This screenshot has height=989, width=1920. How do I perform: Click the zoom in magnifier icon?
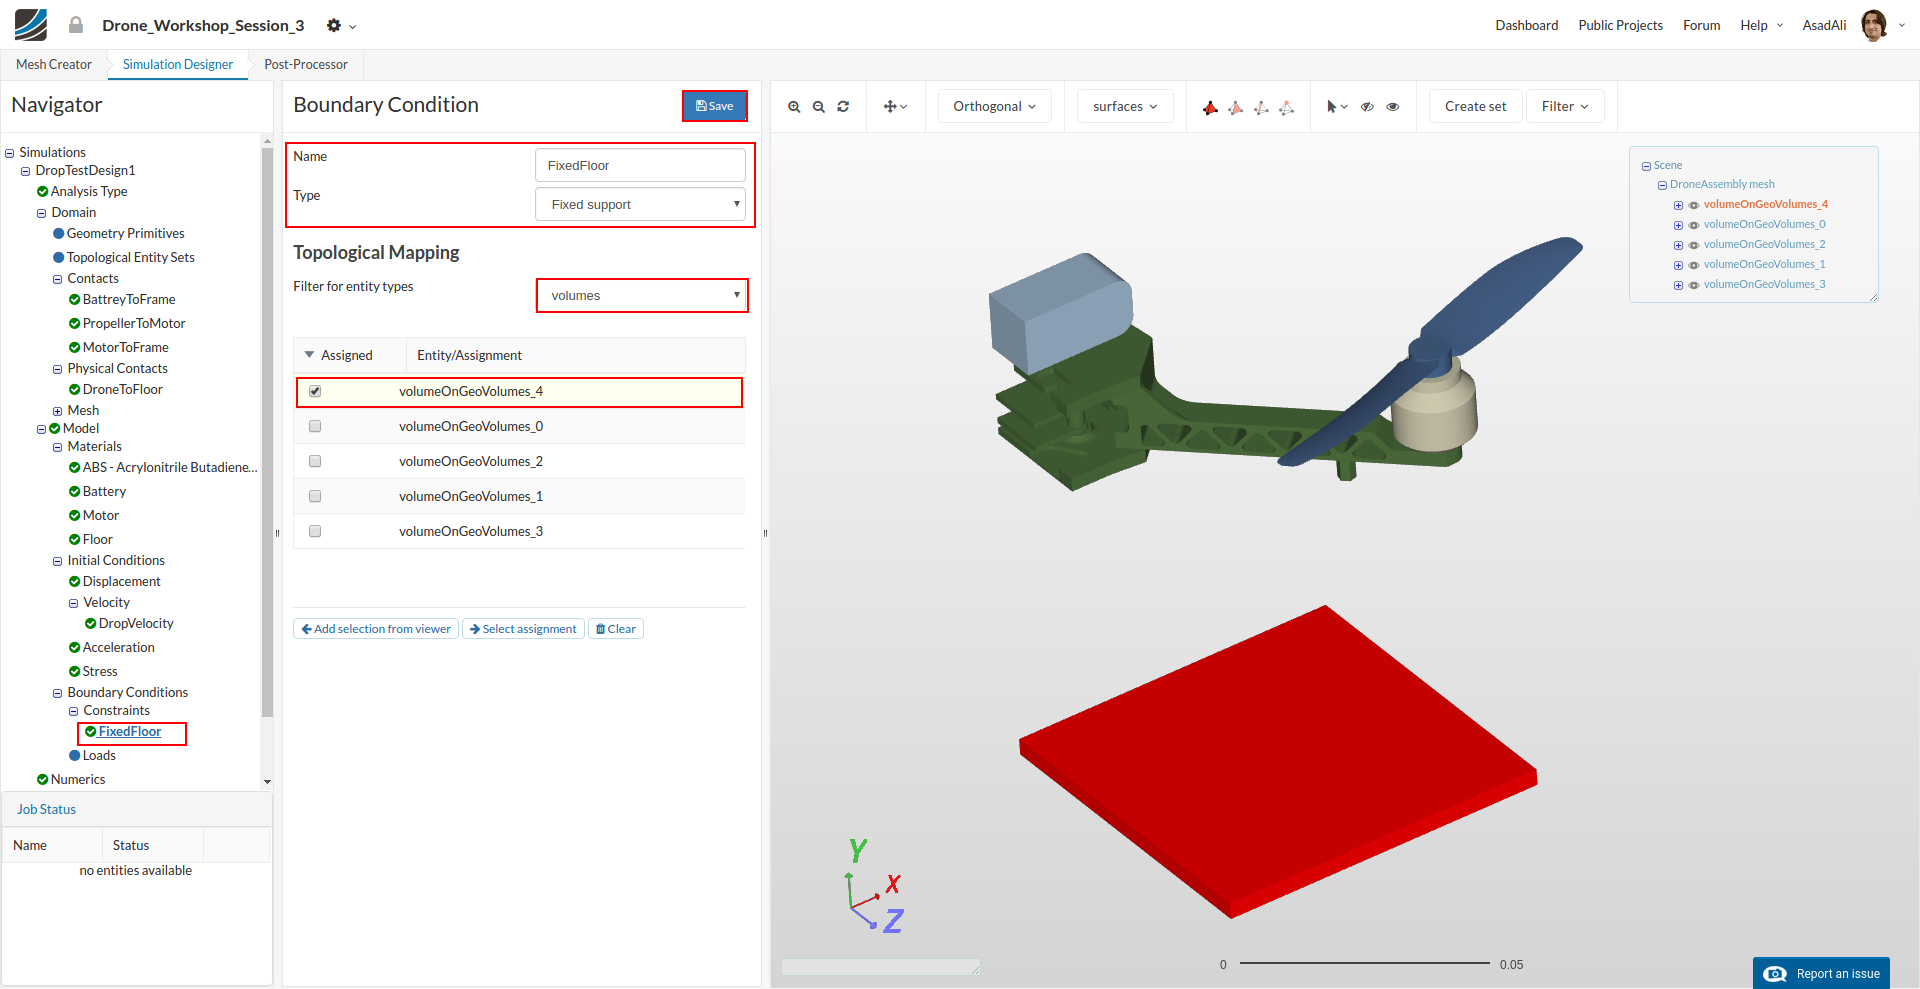coord(794,107)
